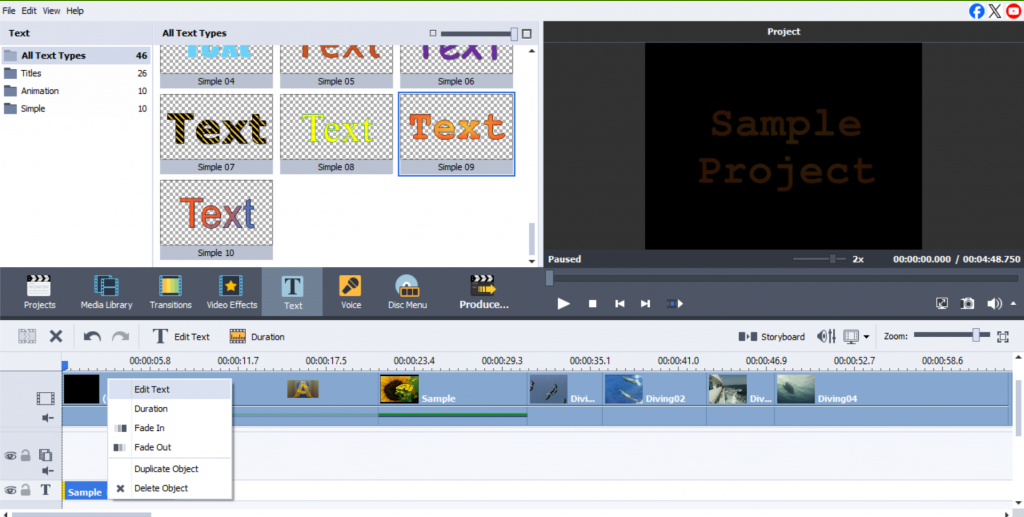Toggle the lock on the text track
This screenshot has height=517, width=1024.
tap(27, 490)
